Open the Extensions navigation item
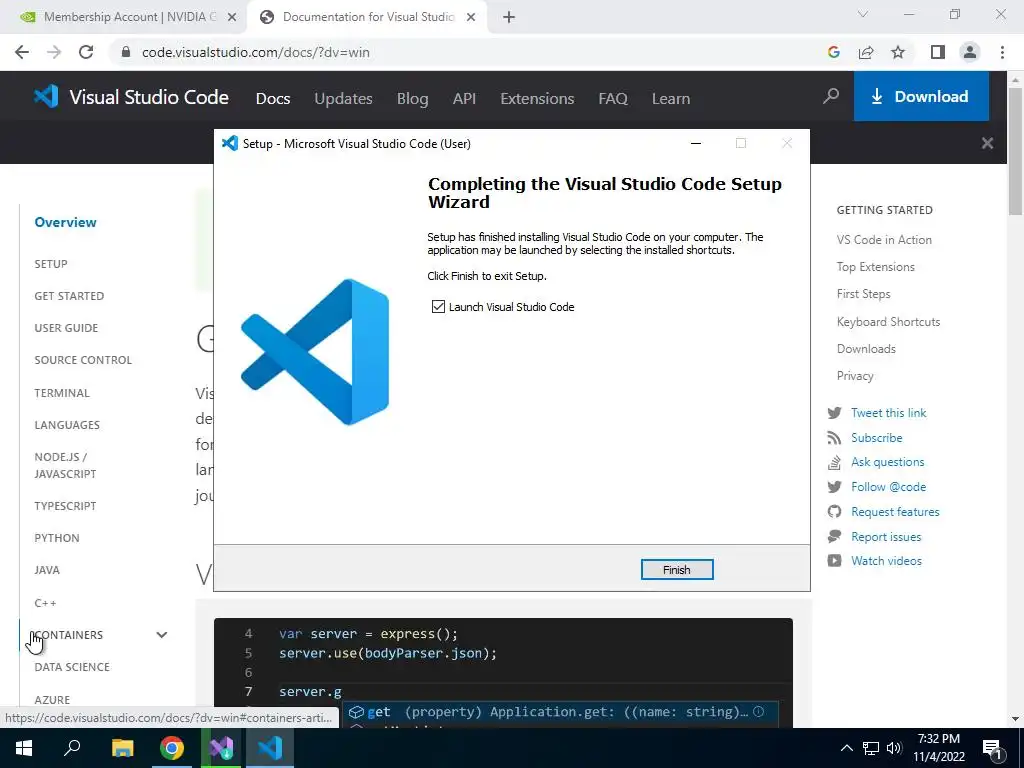The width and height of the screenshot is (1024, 768). coord(537,99)
